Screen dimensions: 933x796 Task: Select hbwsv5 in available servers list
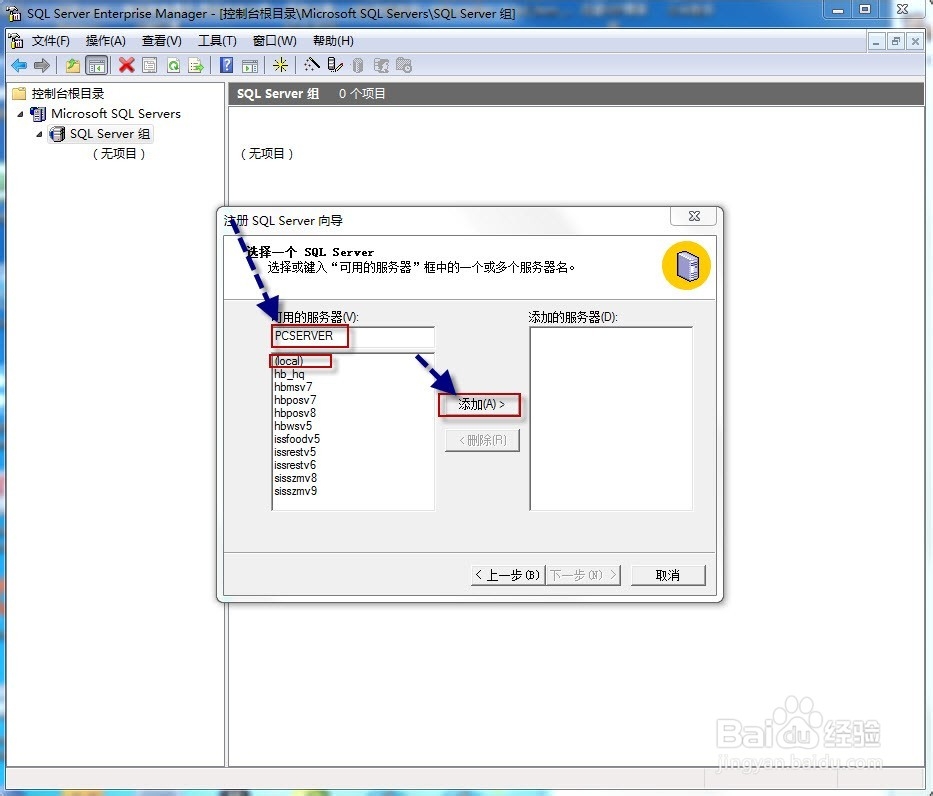293,426
